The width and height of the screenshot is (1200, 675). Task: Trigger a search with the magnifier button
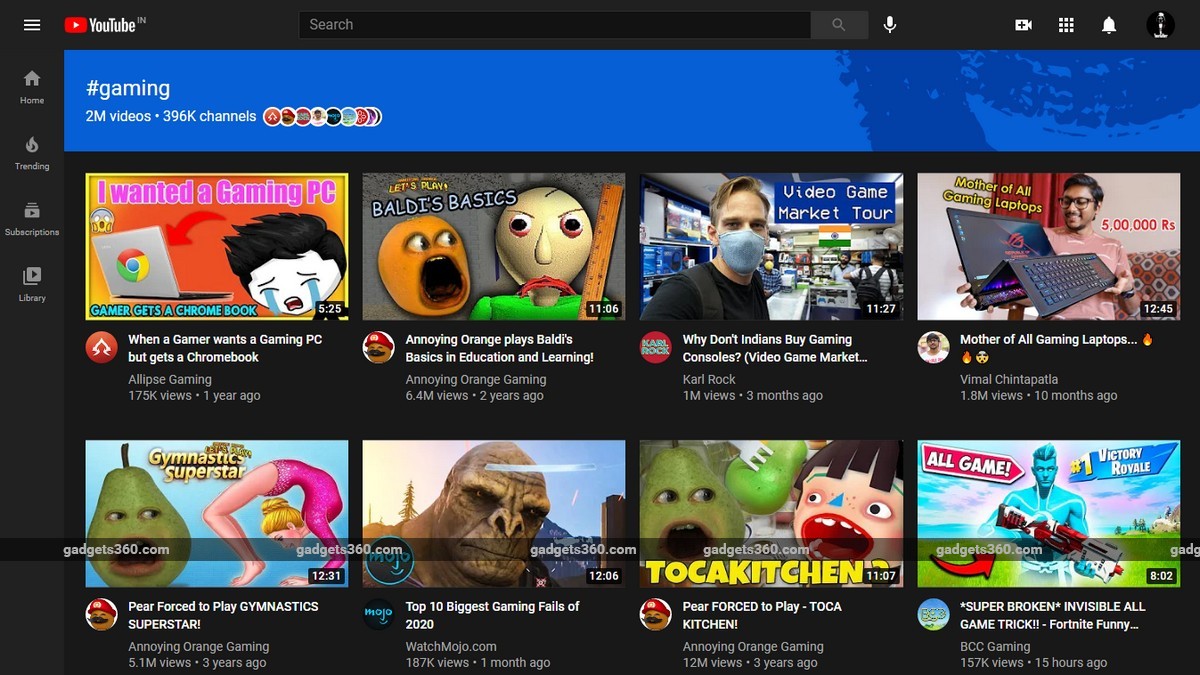[837, 24]
